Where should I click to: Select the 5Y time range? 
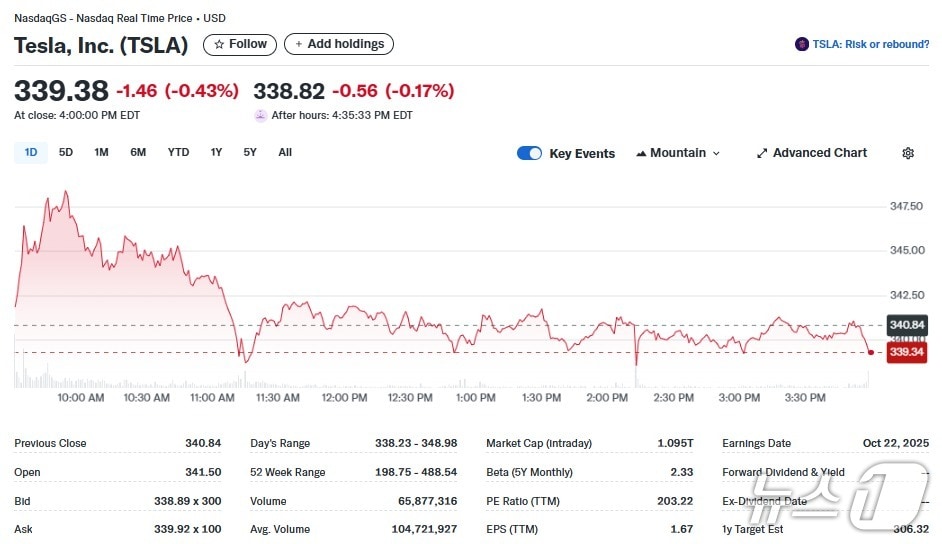tap(250, 152)
